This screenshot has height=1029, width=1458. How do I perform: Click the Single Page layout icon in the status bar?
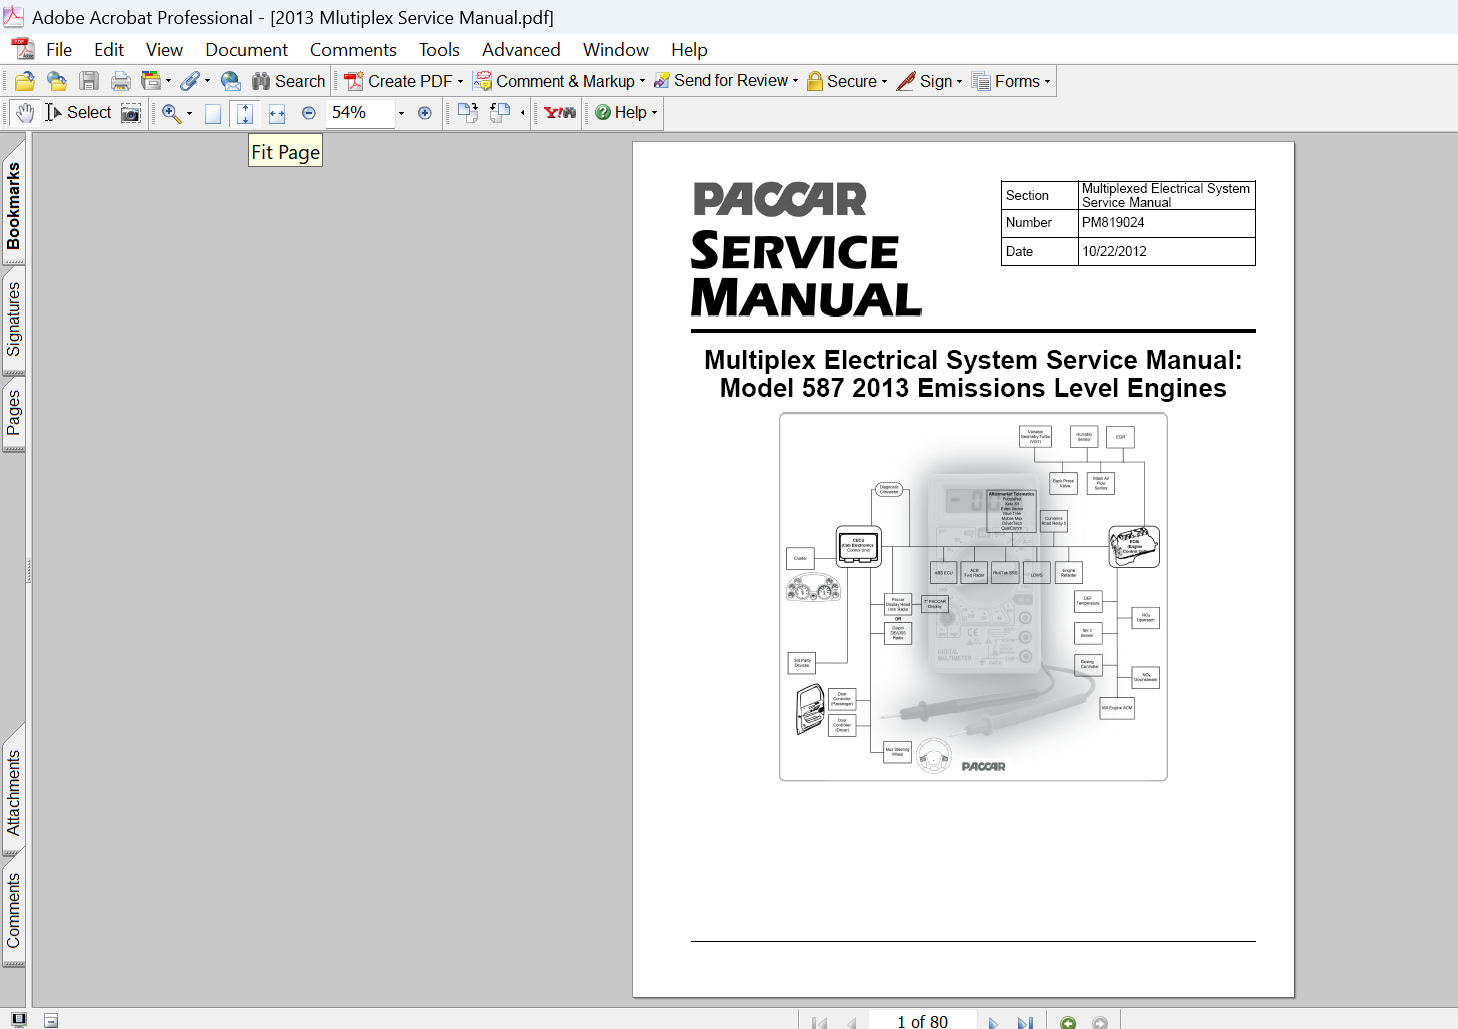coord(19,1020)
